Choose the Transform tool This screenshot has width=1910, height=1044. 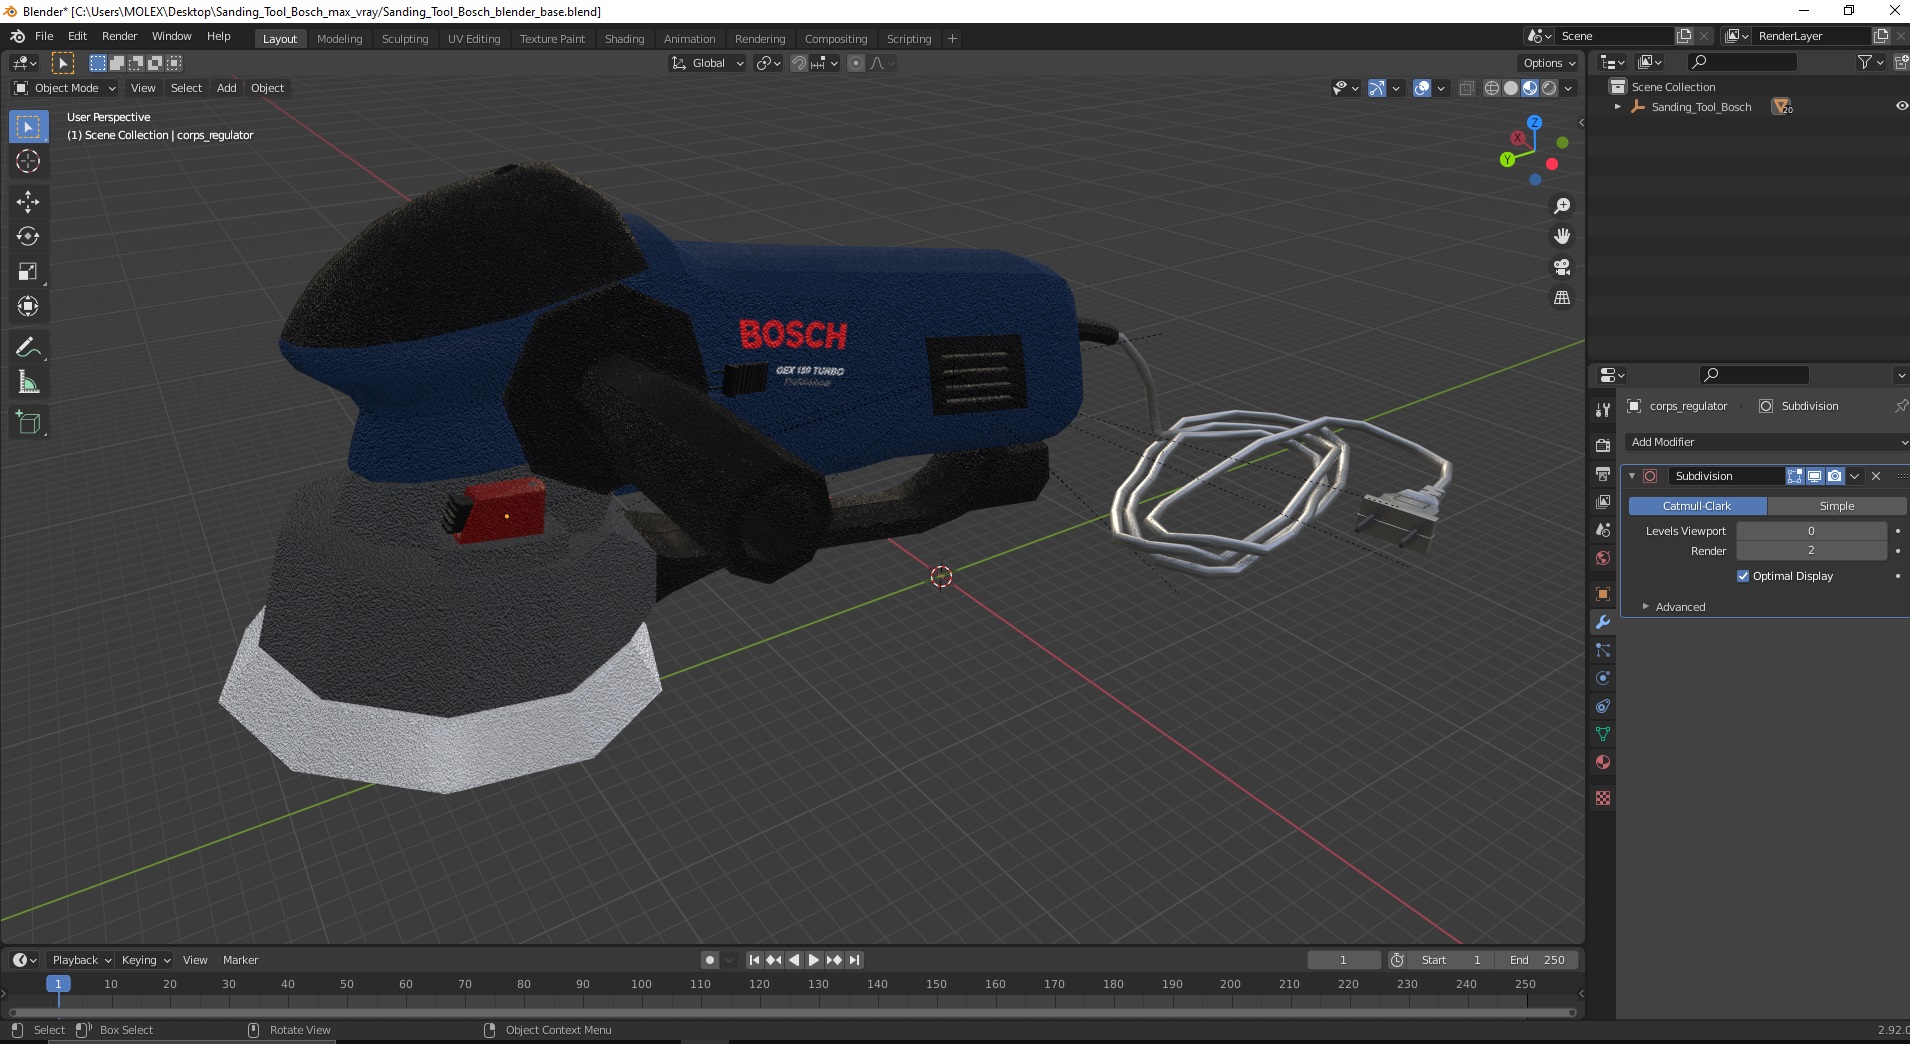coord(28,307)
